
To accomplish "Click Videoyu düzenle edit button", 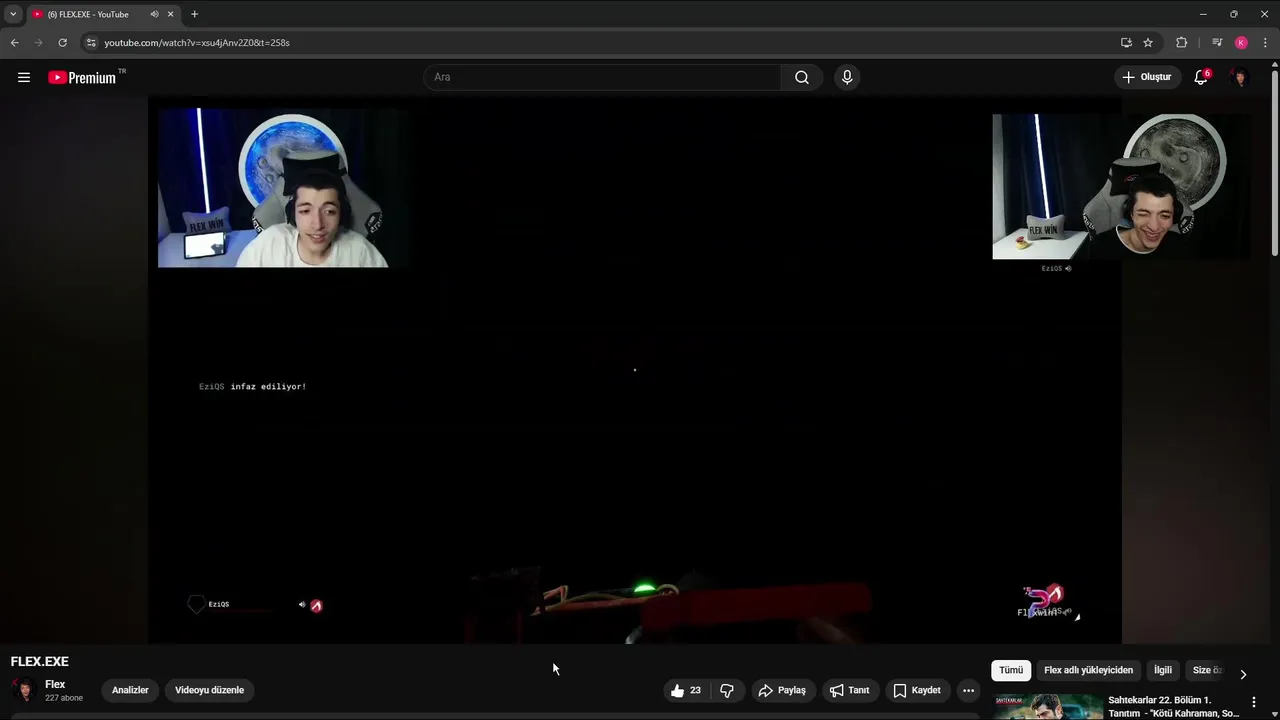I will [x=209, y=690].
